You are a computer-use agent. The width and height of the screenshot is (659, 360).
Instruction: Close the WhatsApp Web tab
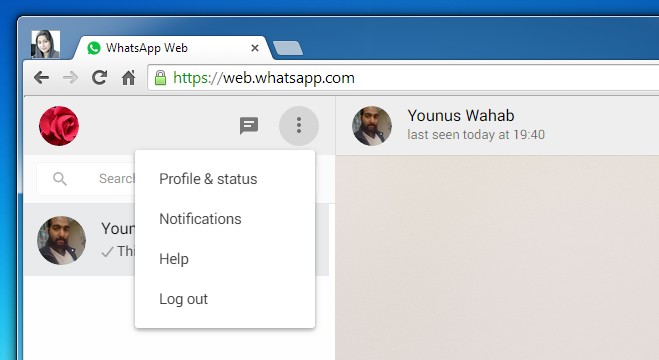(255, 48)
